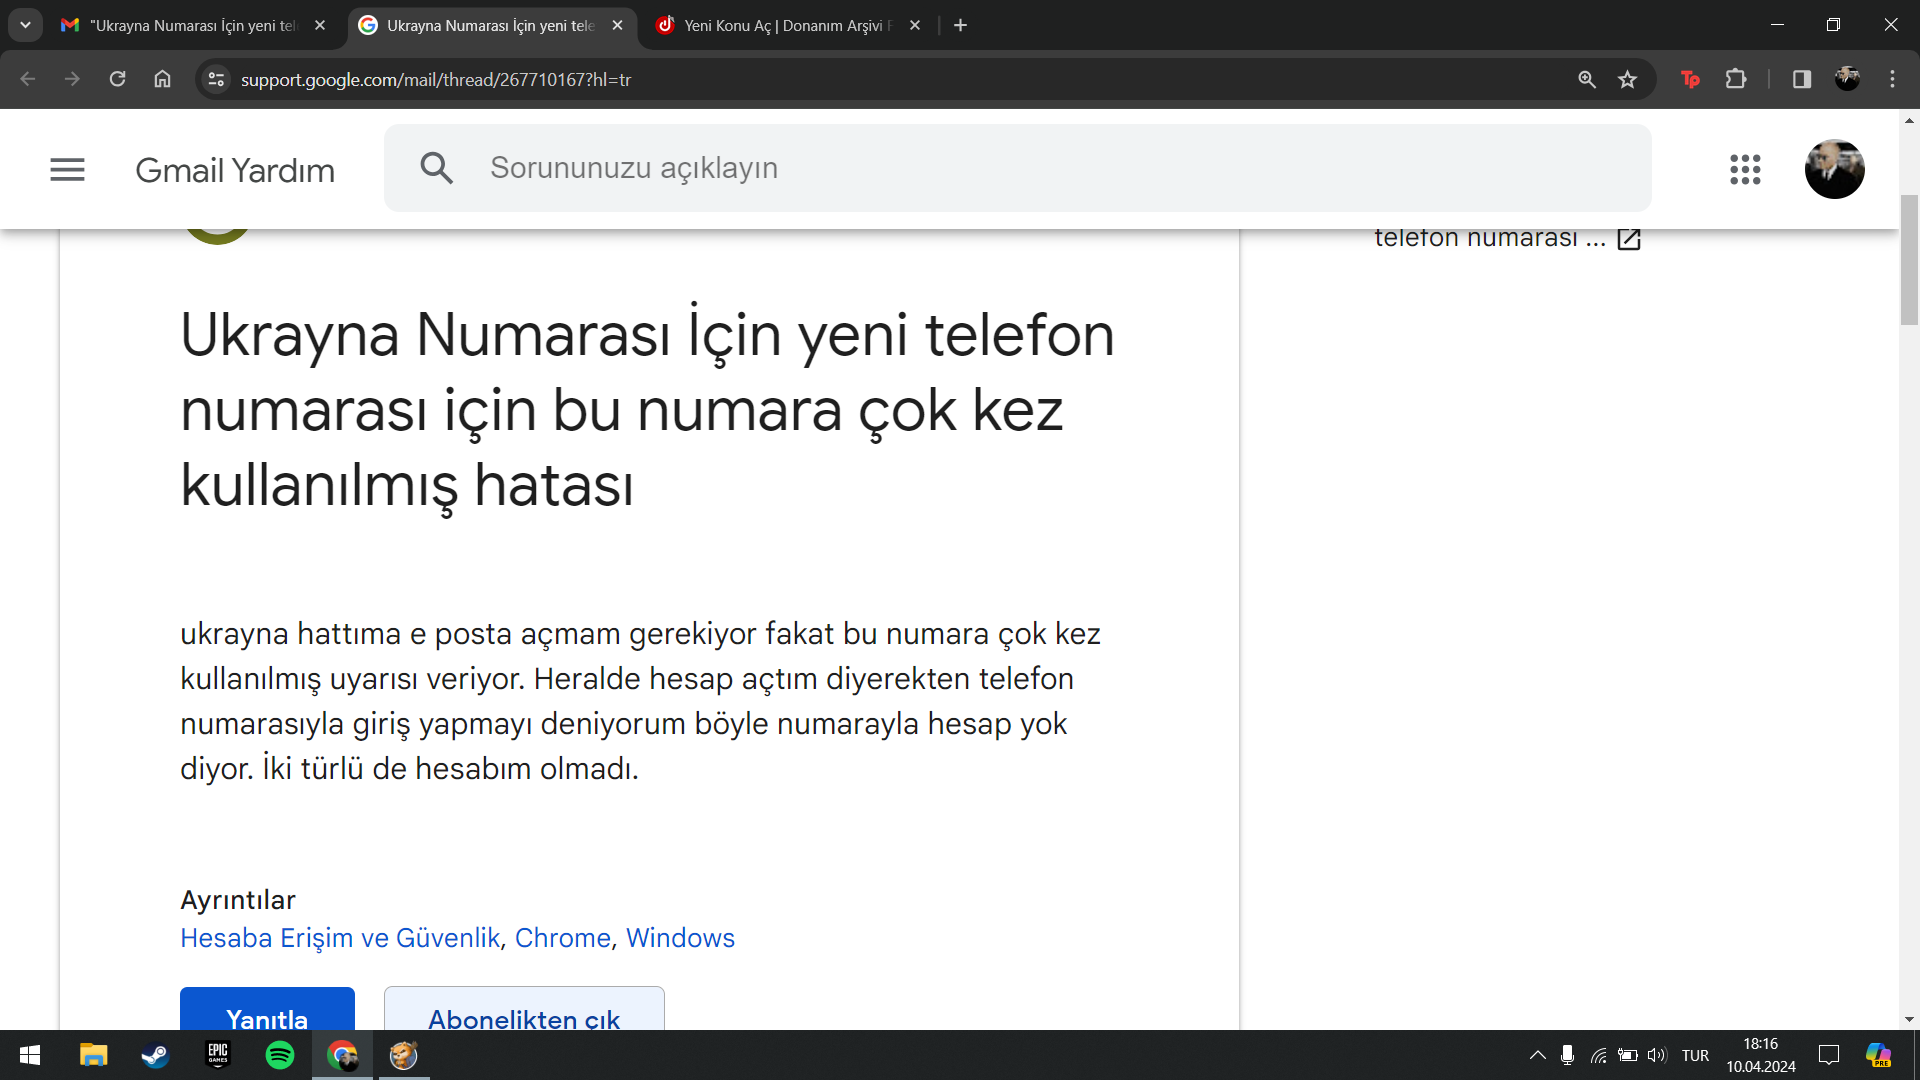The image size is (1920, 1080).
Task: Go back to the previous page
Action: 28,79
